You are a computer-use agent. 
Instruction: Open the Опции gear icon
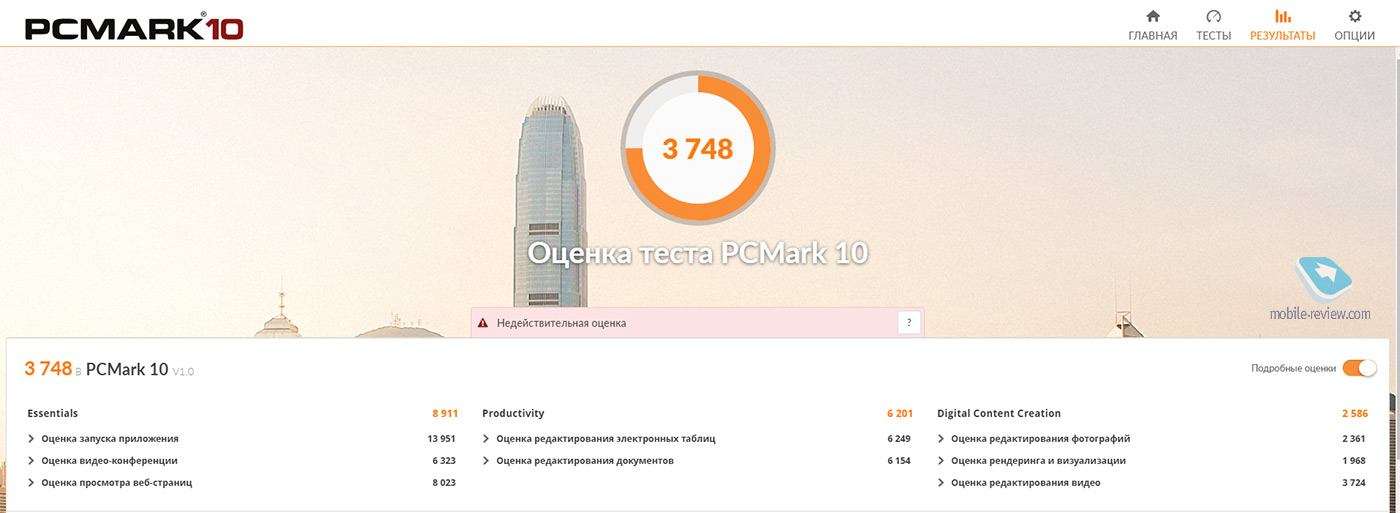click(1354, 16)
